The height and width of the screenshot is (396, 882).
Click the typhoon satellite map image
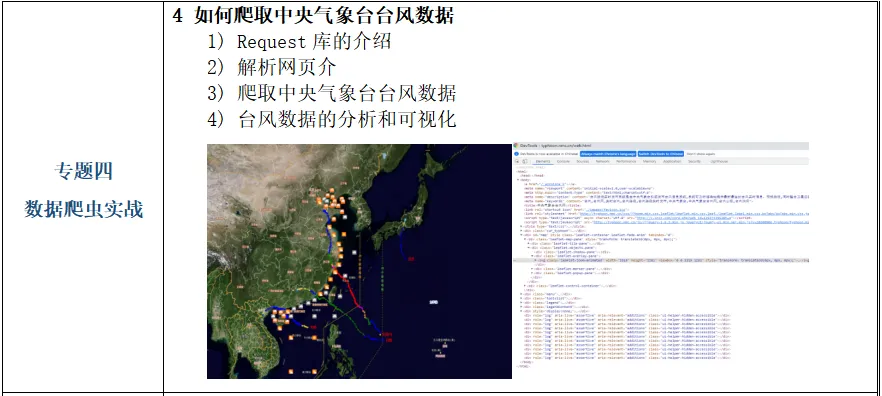[x=359, y=261]
